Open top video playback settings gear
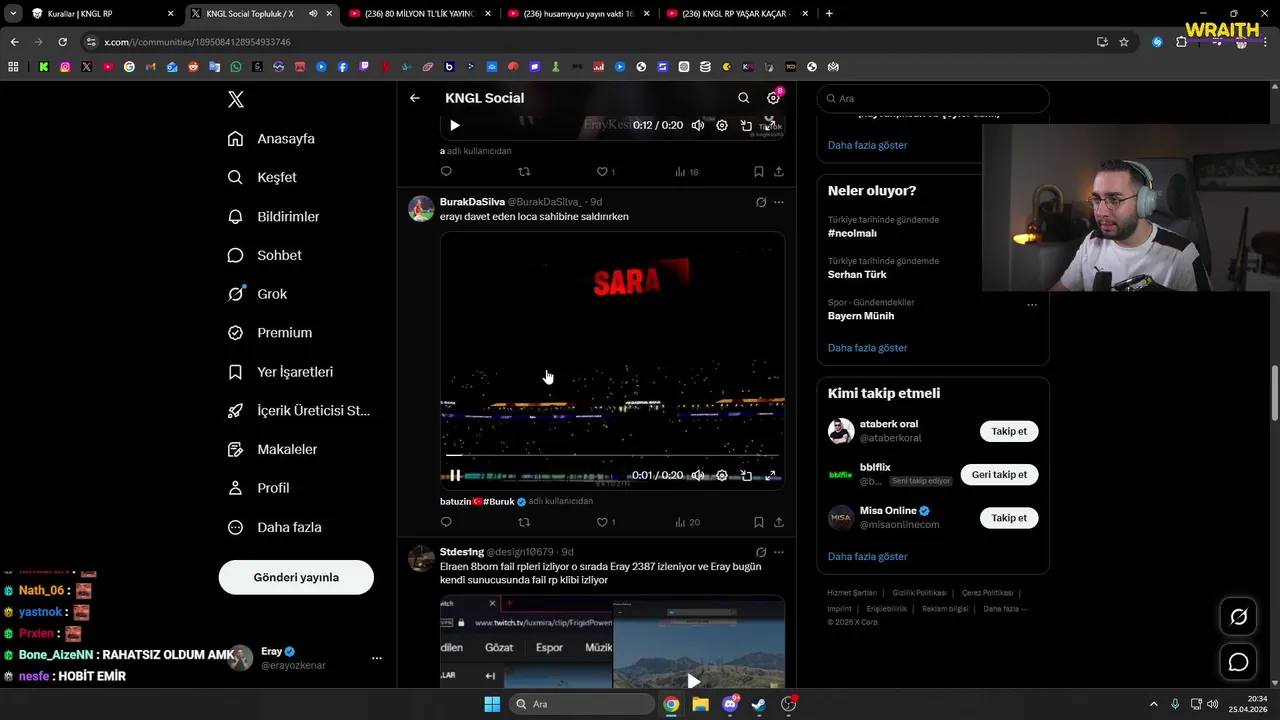Viewport: 1280px width, 720px height. pos(722,126)
